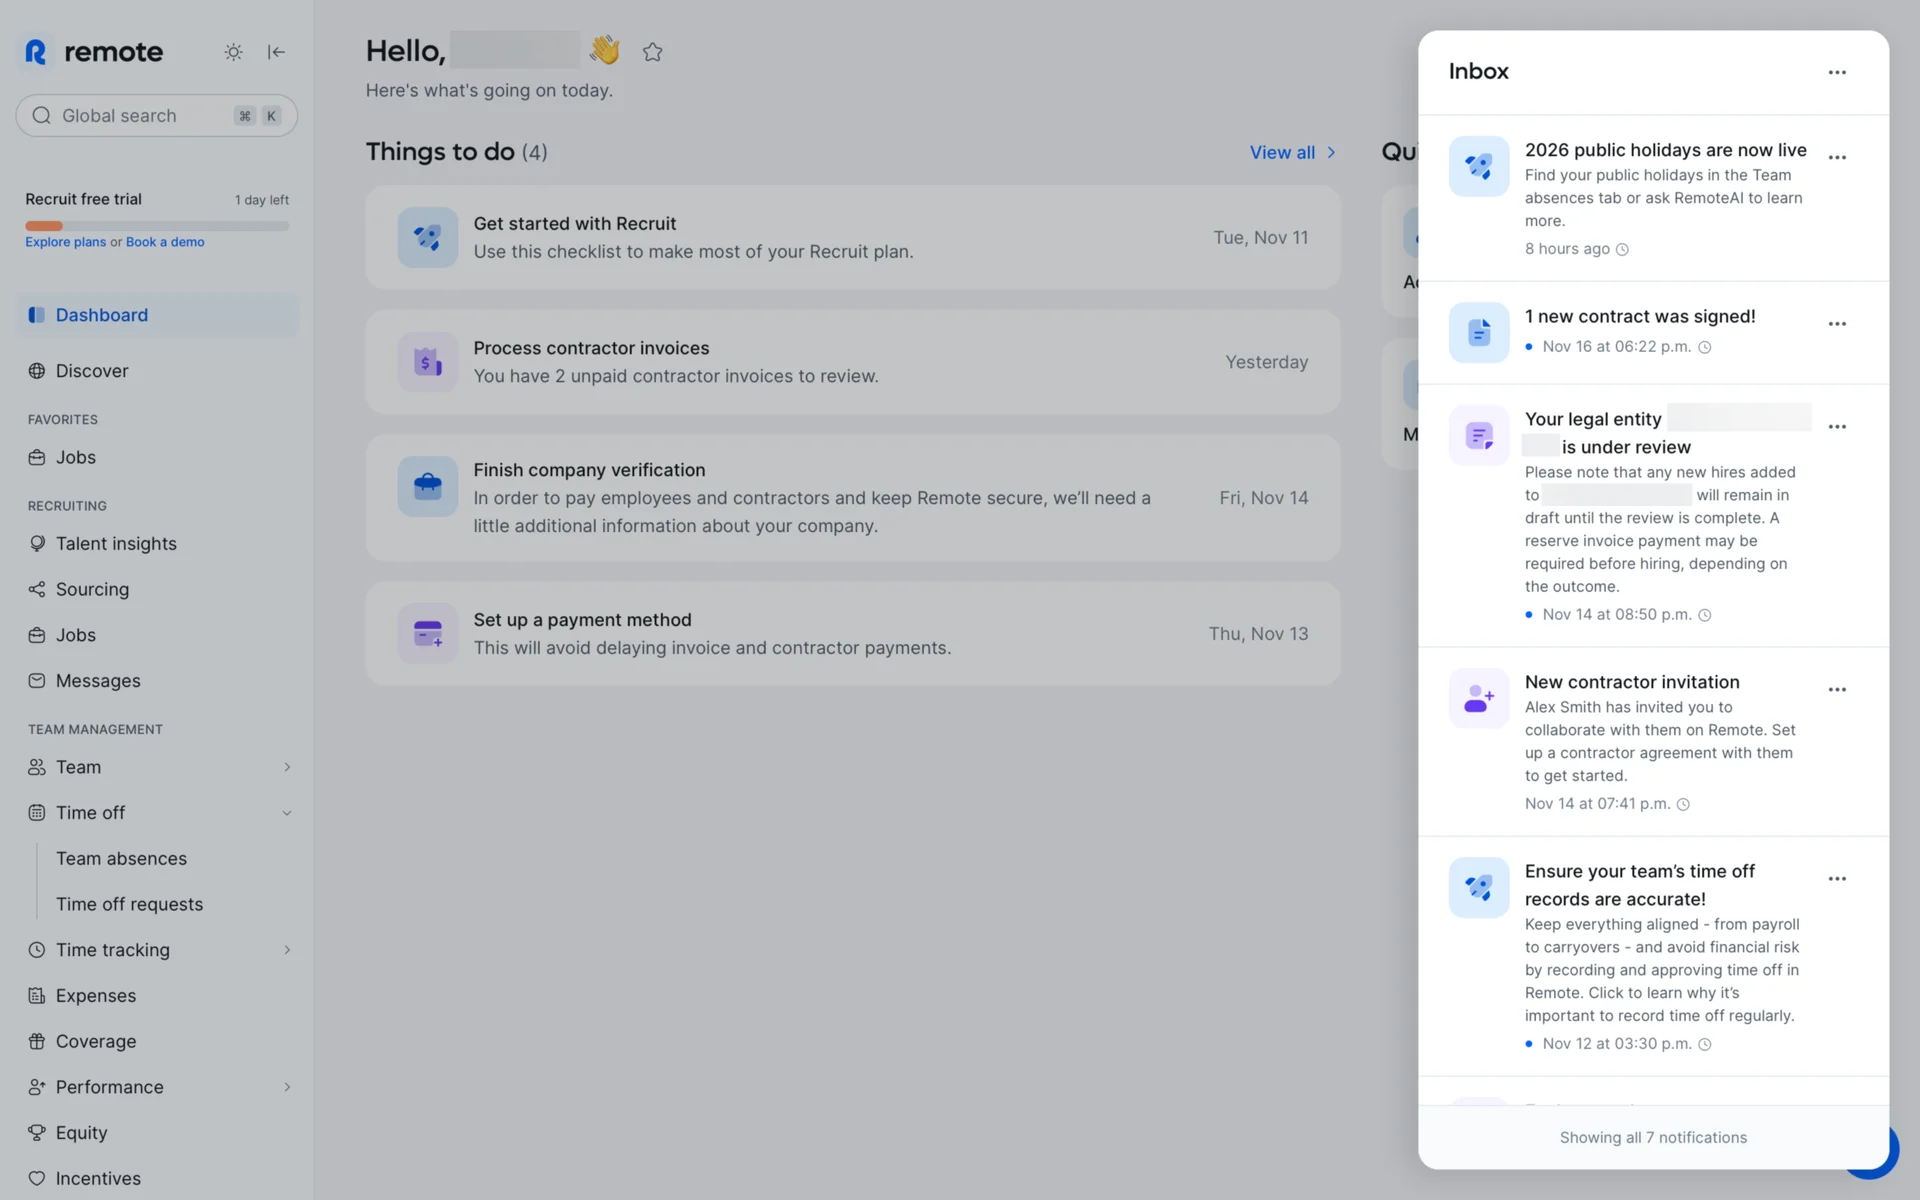1920x1200 pixels.
Task: Open options for 2026 public holidays notification
Action: pos(1837,158)
